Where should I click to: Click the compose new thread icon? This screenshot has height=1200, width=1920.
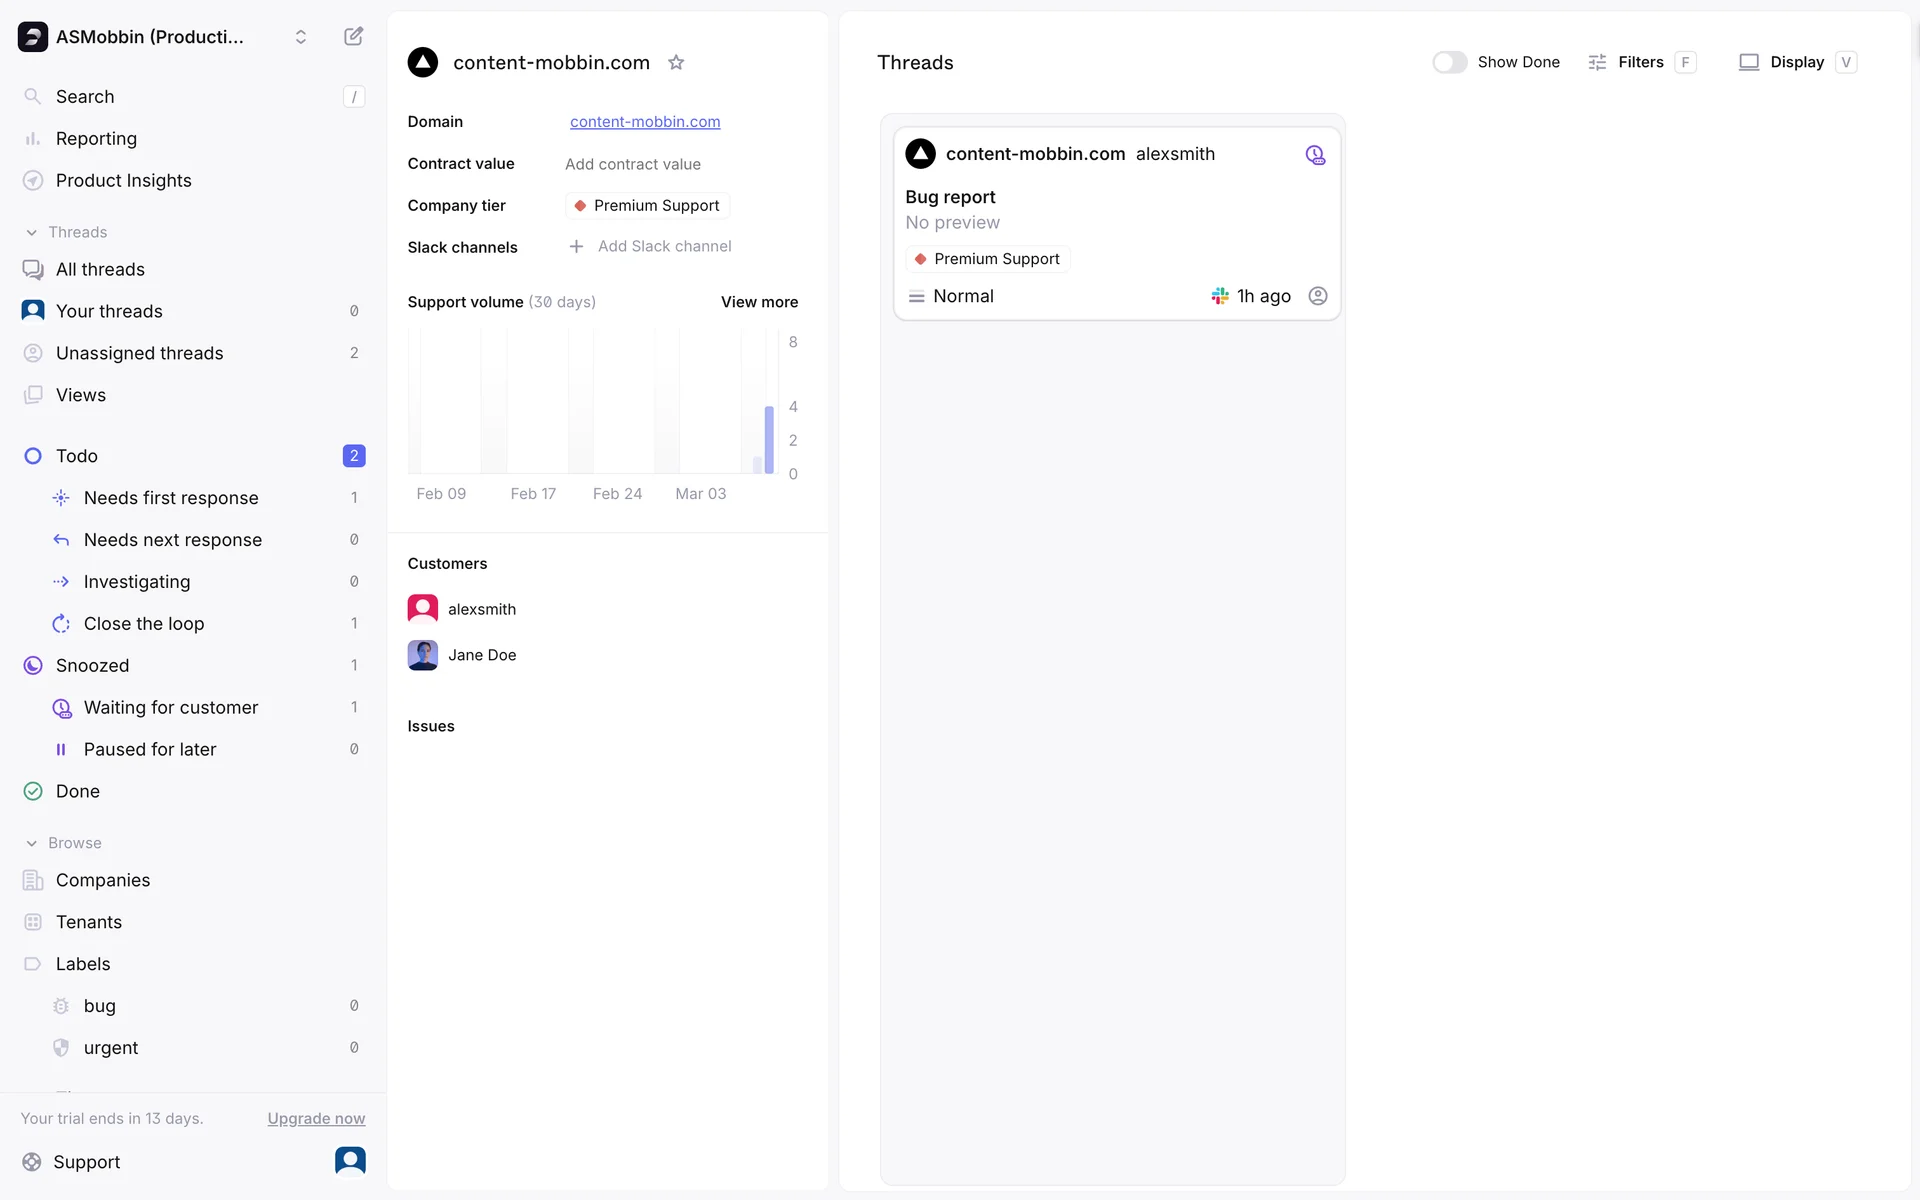coord(353,37)
